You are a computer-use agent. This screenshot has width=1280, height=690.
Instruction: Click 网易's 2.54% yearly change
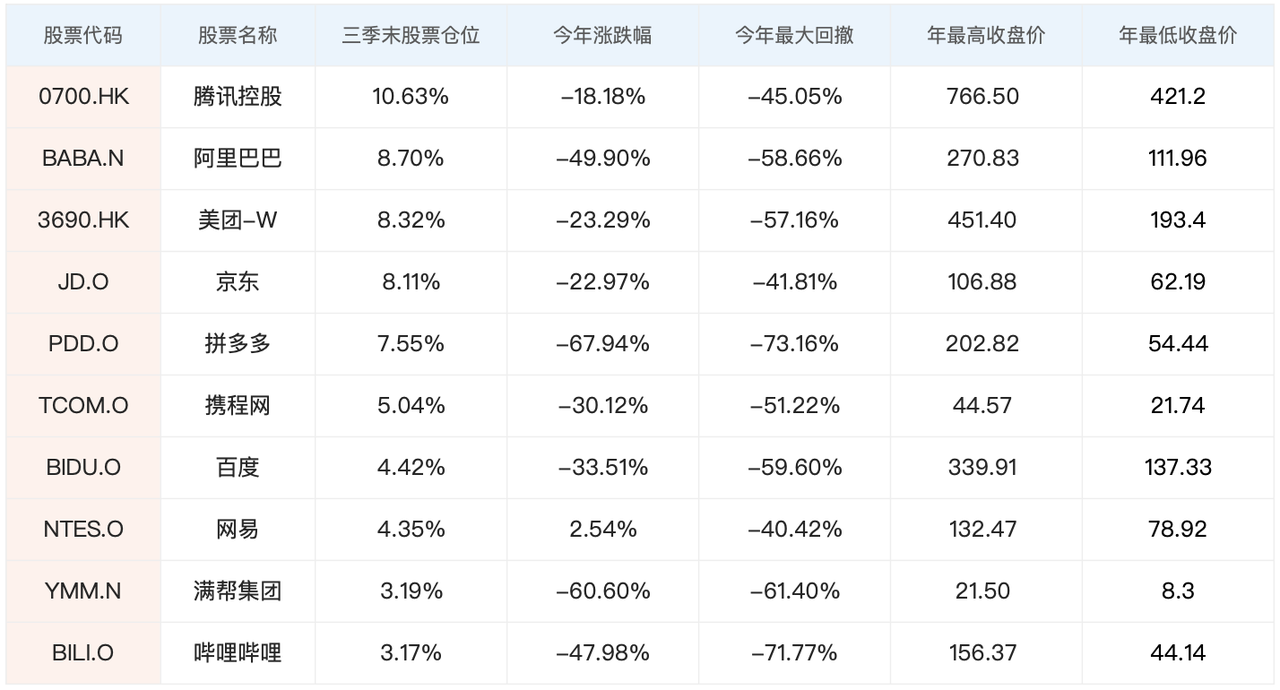tap(602, 529)
